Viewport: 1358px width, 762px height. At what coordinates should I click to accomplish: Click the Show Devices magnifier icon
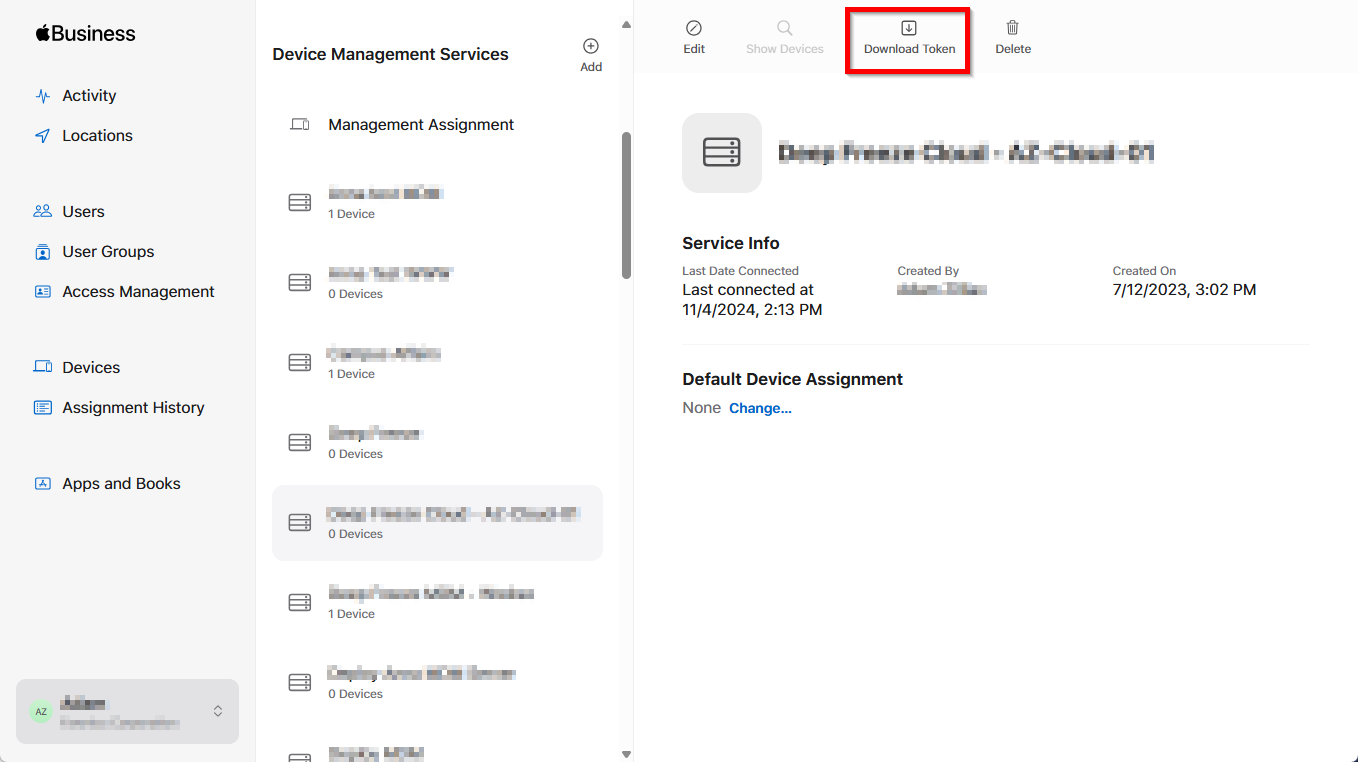pyautogui.click(x=785, y=28)
